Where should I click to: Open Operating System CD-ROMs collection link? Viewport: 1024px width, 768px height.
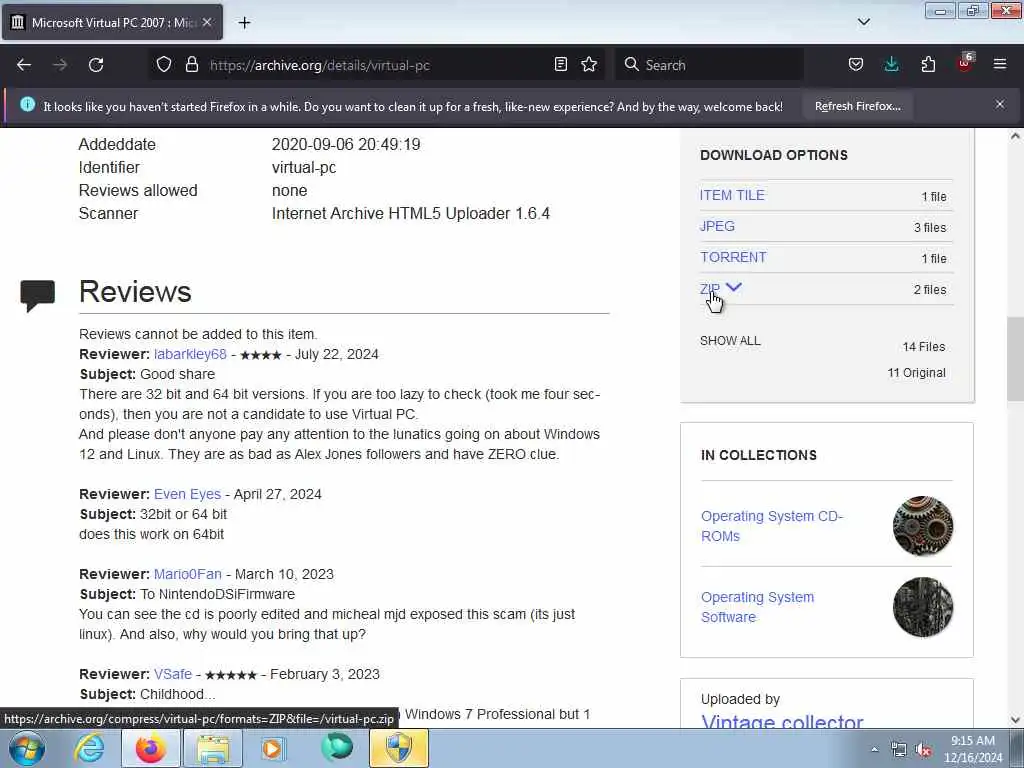772,526
